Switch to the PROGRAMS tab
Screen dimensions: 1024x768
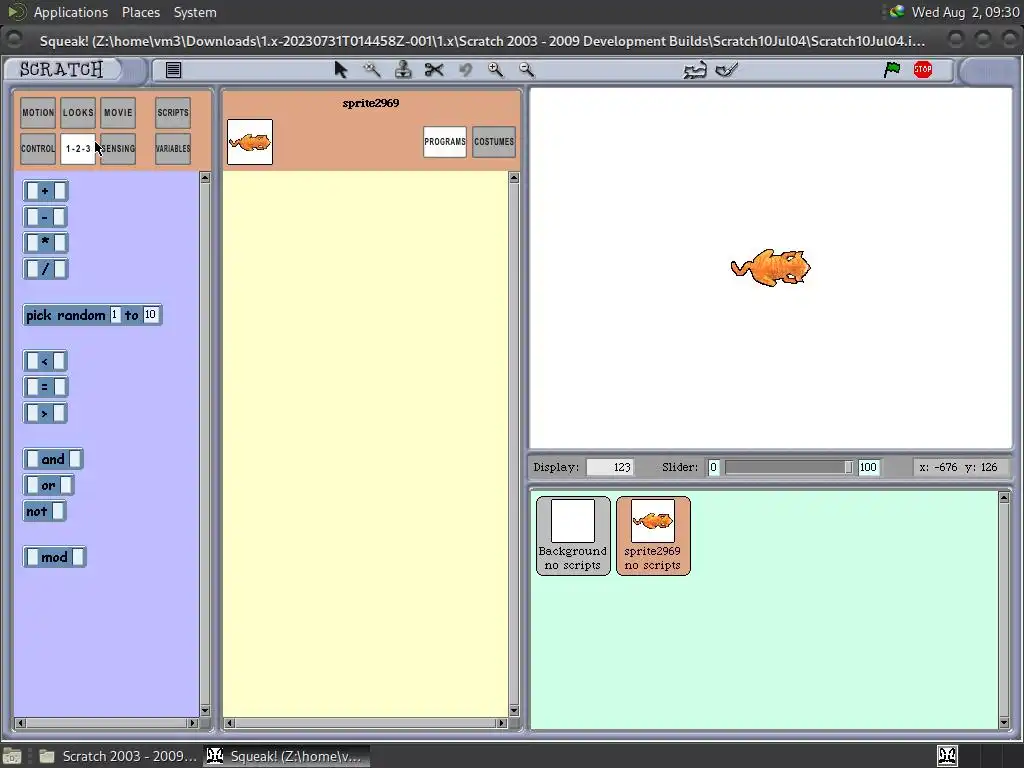[x=445, y=142]
